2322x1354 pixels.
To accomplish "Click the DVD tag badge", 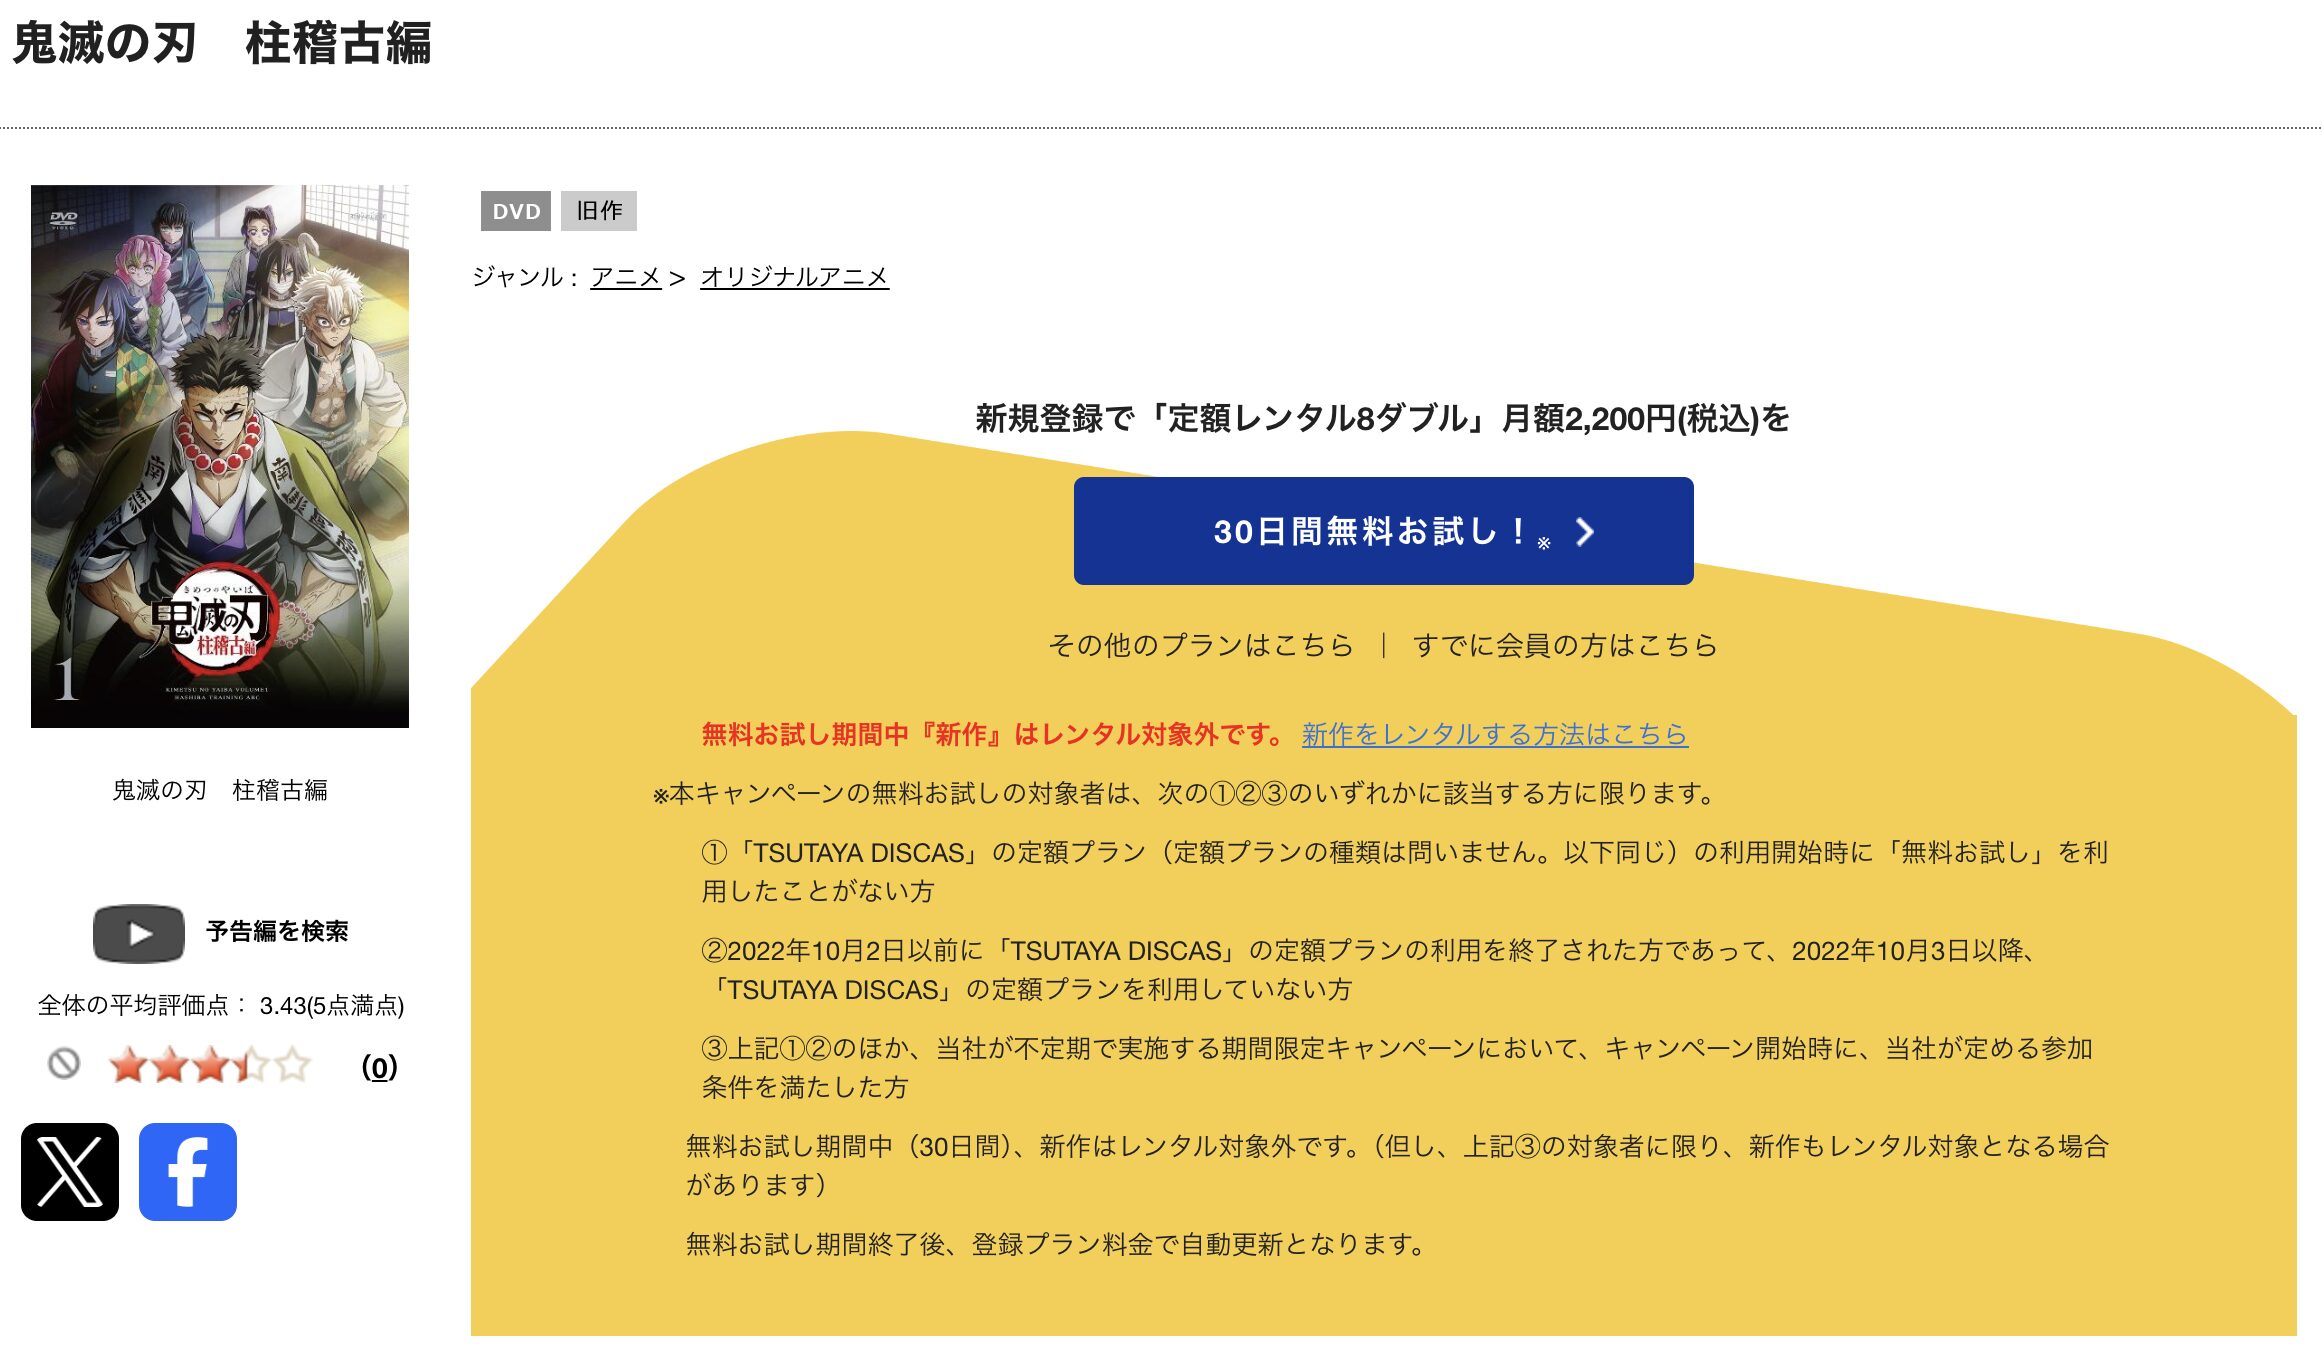I will pyautogui.click(x=516, y=211).
